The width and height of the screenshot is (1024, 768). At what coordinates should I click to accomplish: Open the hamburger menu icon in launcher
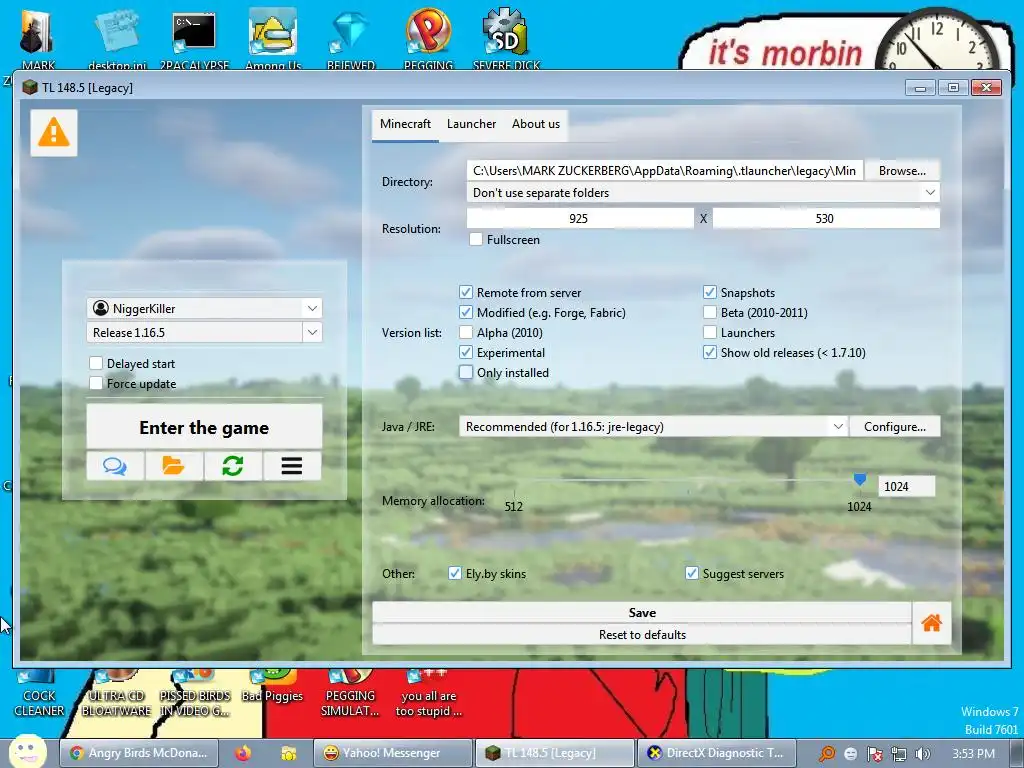(292, 466)
